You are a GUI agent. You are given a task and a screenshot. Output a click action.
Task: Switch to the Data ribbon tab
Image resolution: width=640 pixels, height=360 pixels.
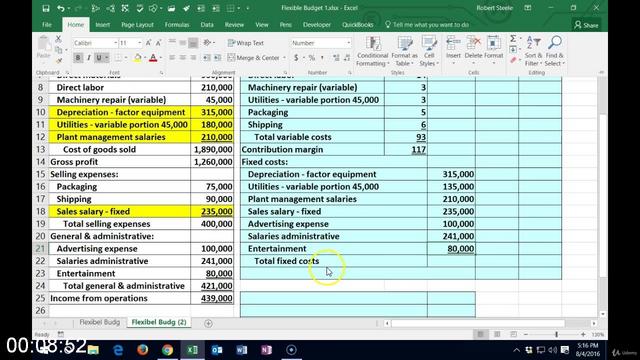pos(207,25)
